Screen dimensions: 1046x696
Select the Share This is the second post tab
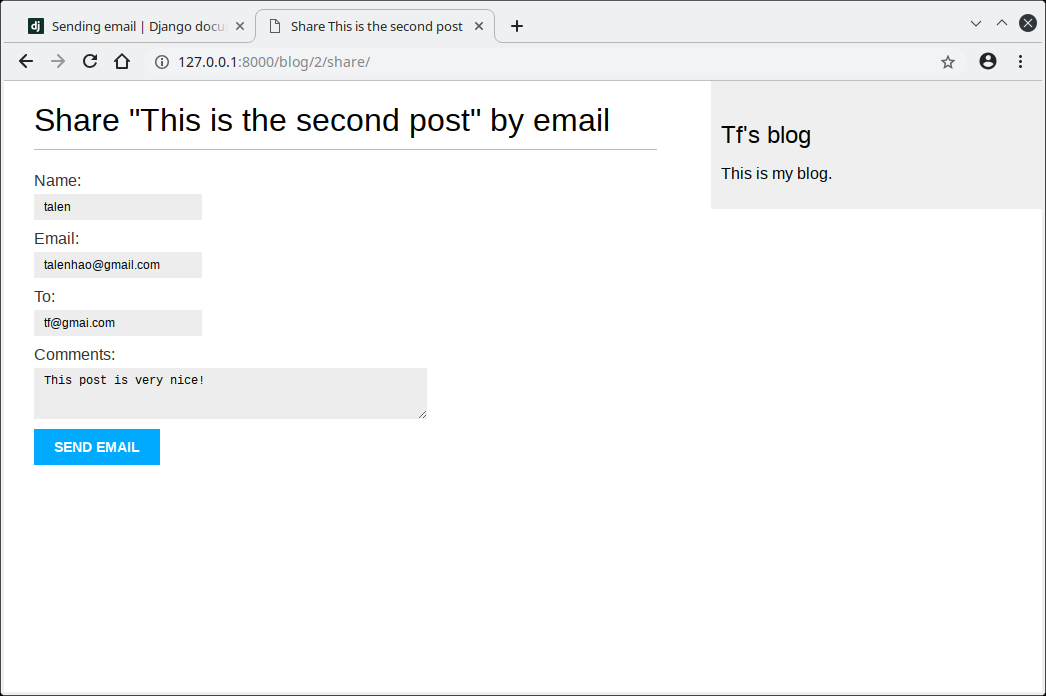click(x=375, y=26)
